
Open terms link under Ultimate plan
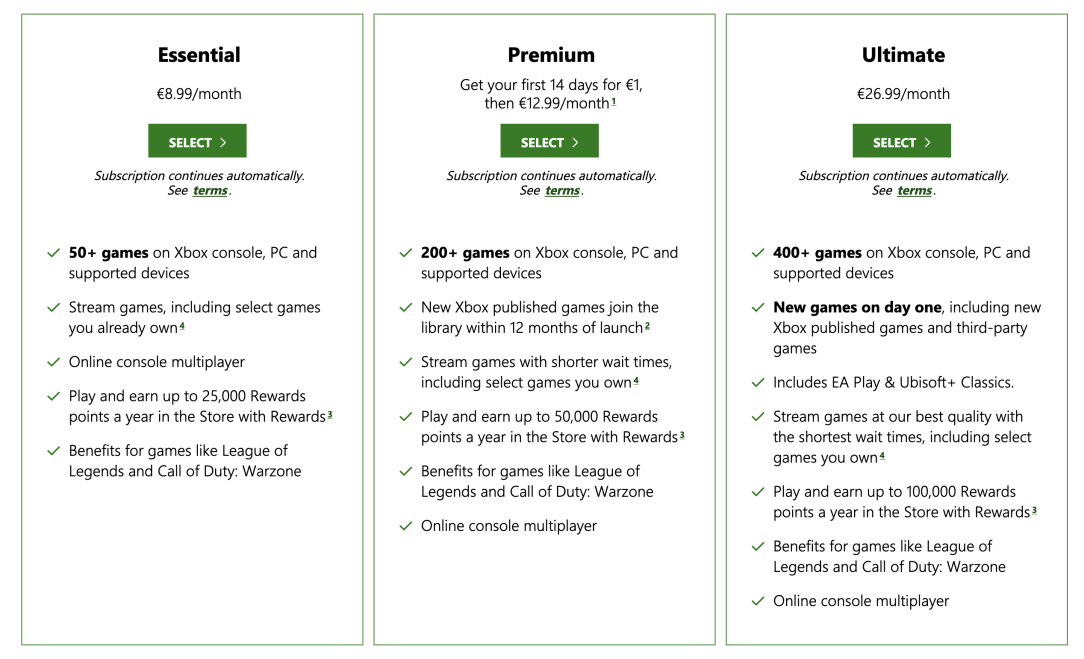[914, 191]
